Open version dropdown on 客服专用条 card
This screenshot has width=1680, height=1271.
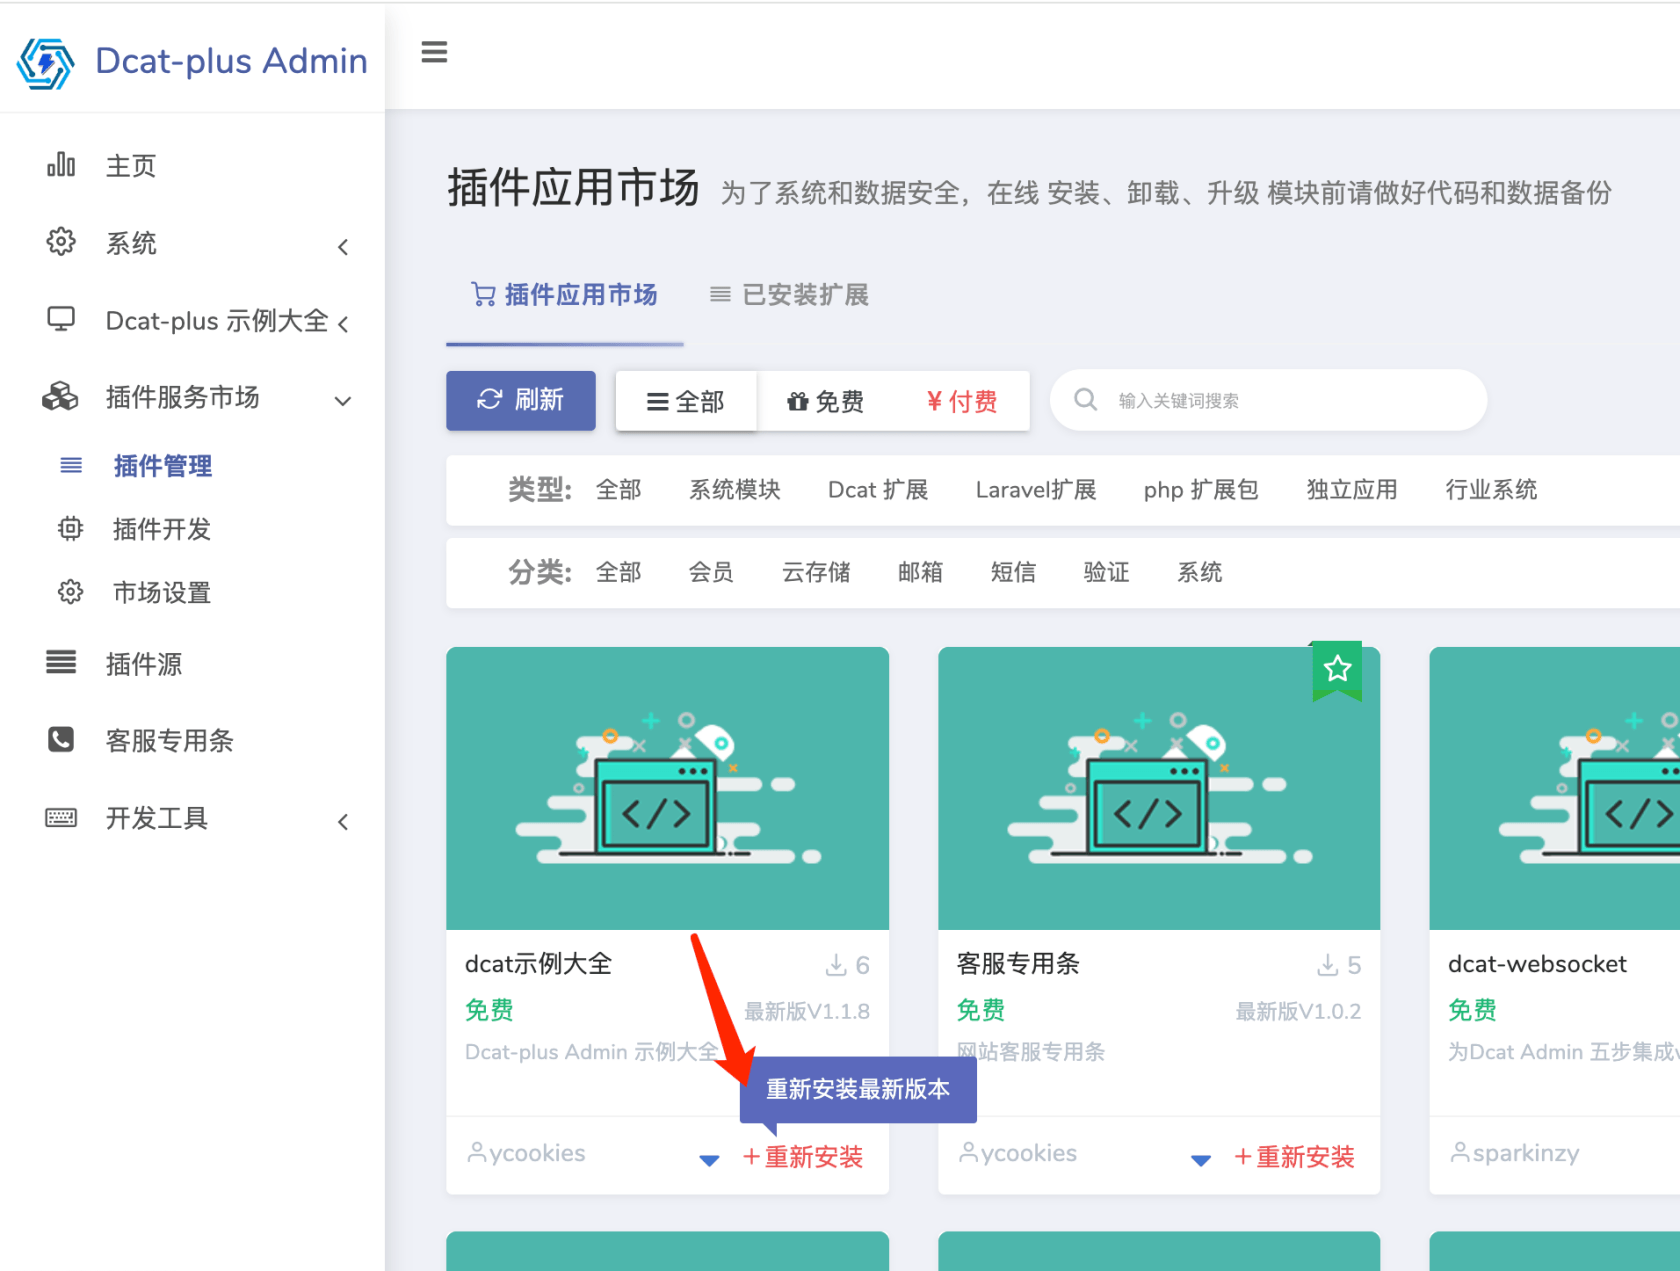[x=1201, y=1161]
